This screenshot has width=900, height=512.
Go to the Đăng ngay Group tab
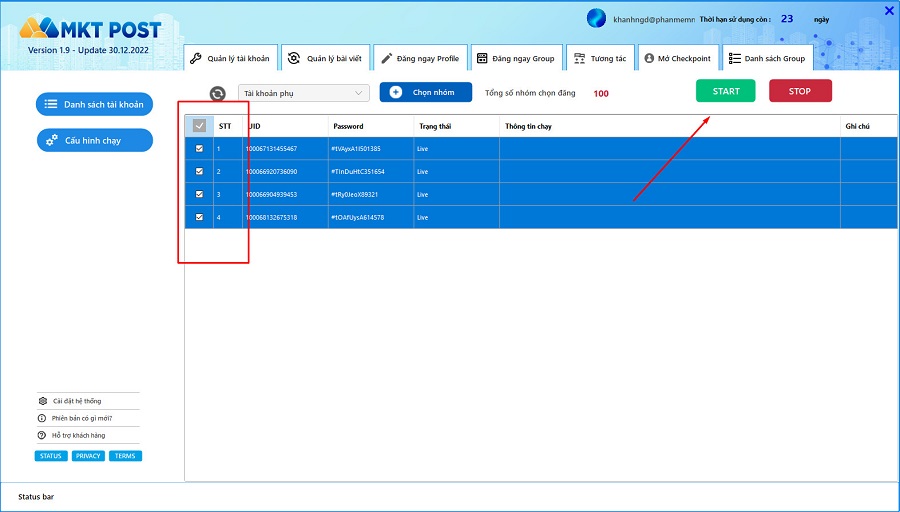(x=516, y=58)
